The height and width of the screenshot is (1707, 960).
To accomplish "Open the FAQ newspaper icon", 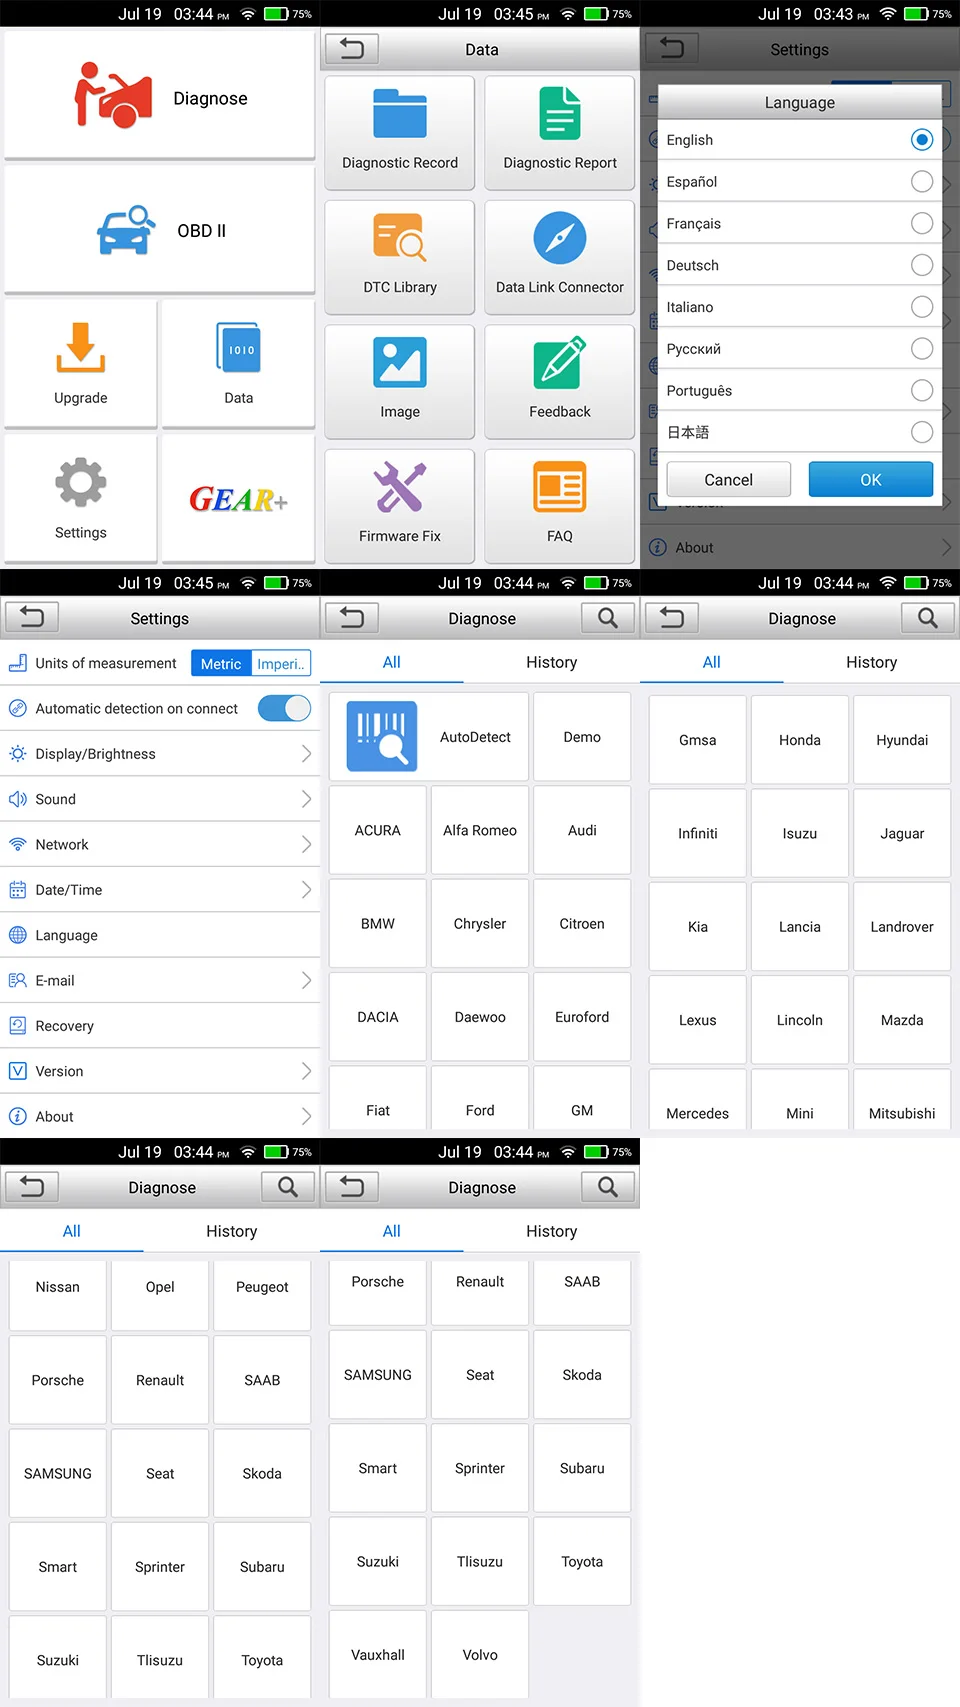I will click(560, 487).
